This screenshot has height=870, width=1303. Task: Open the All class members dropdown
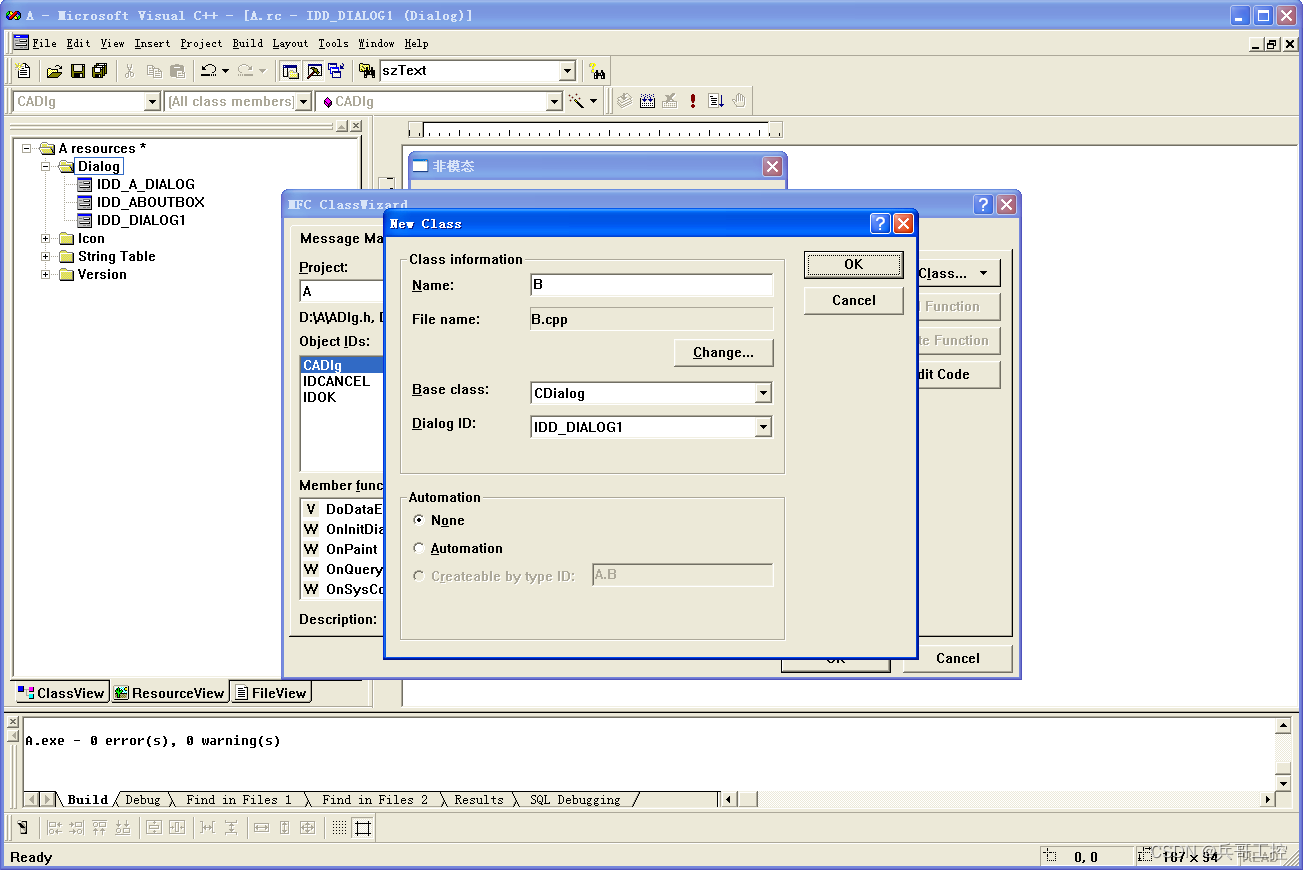tap(304, 101)
